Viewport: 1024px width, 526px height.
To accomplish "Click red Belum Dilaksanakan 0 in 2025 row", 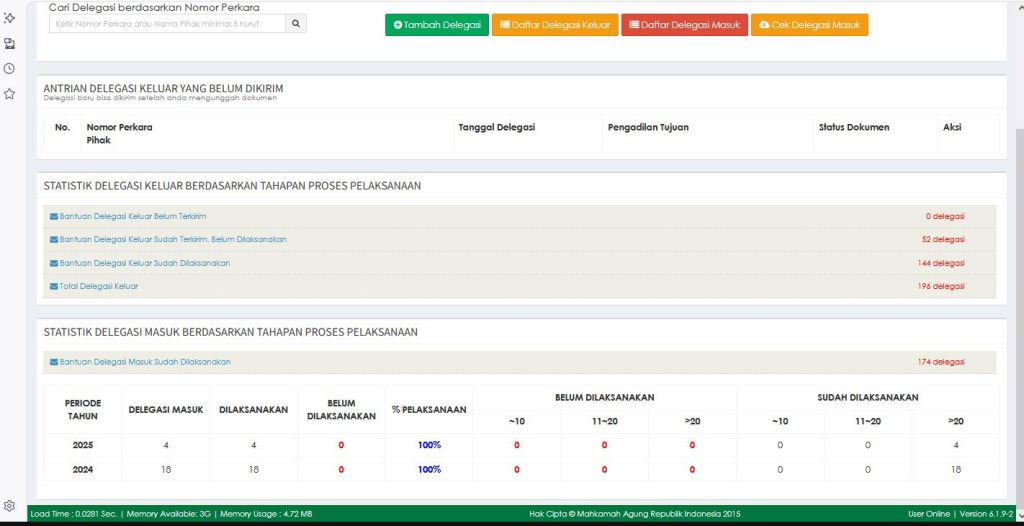I will point(342,445).
